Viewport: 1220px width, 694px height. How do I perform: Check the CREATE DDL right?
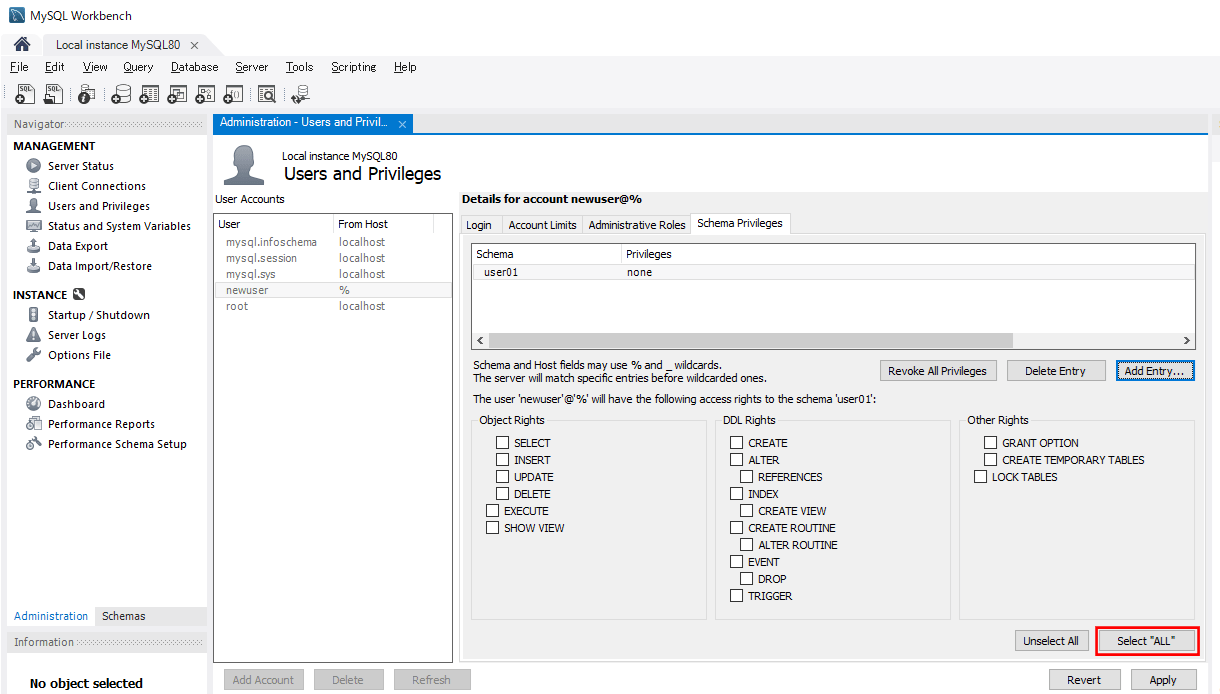pyautogui.click(x=737, y=443)
